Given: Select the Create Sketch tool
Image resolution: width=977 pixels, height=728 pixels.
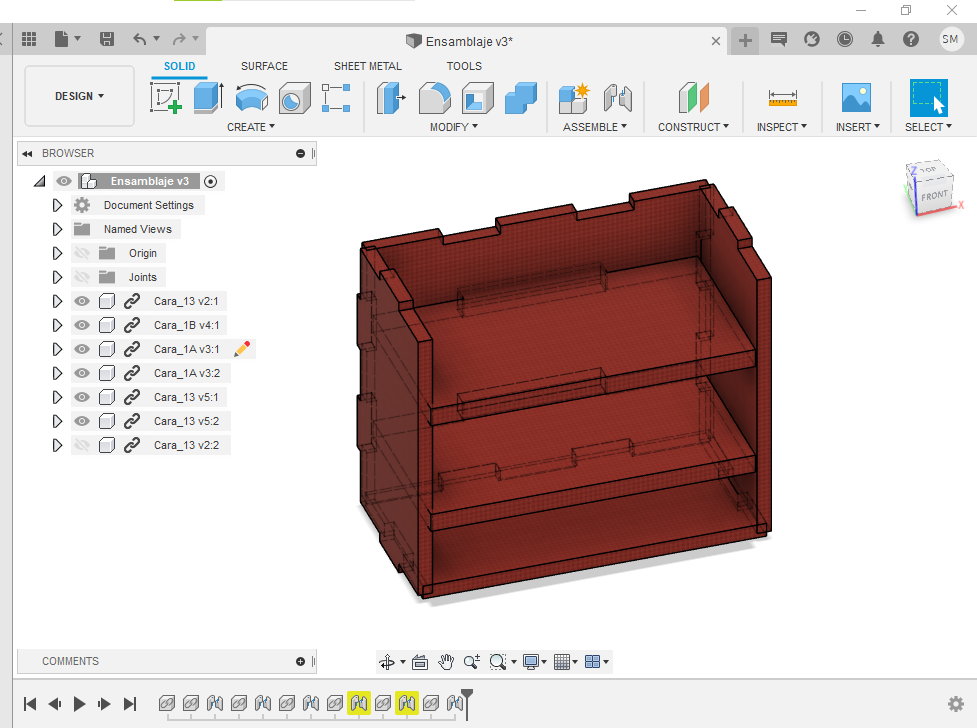Looking at the screenshot, I should tap(166, 98).
